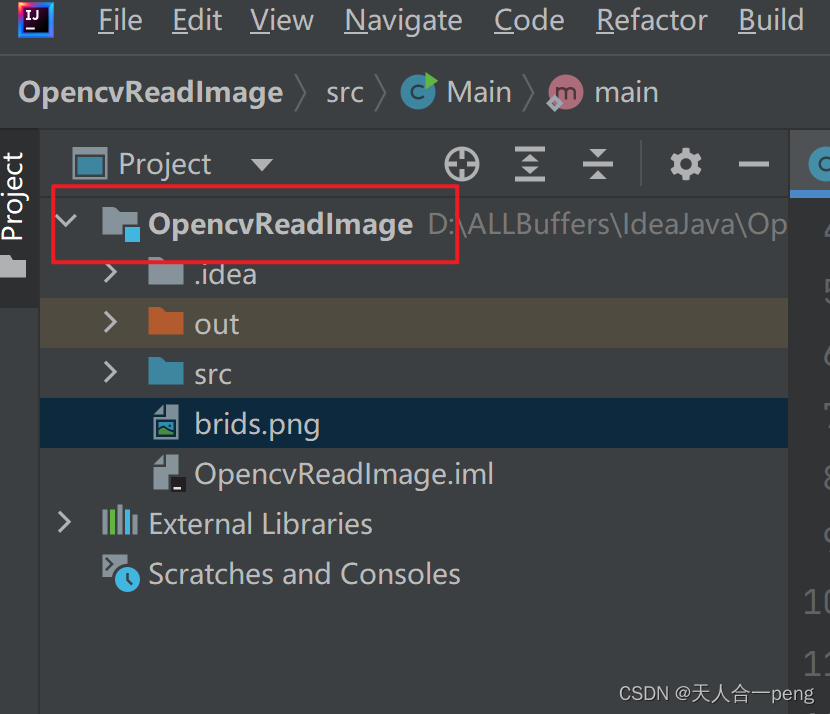Click the Expand All icon in Project toolbar
The width and height of the screenshot is (830, 714).
coord(529,164)
